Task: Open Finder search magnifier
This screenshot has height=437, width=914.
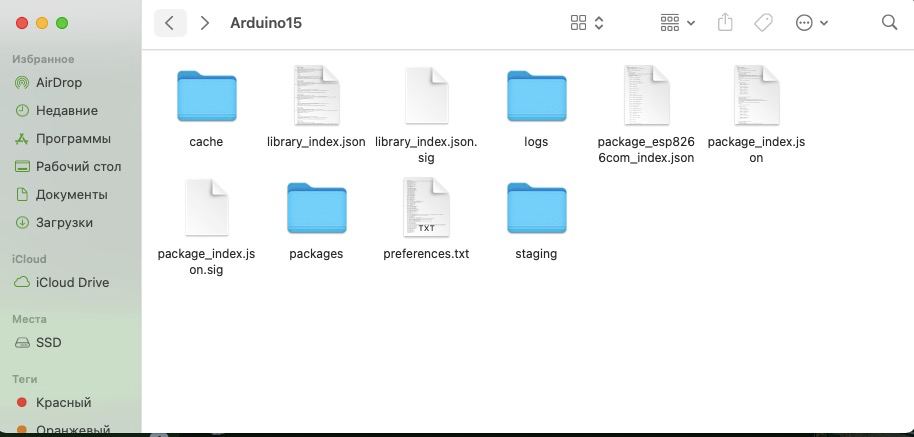Action: coord(890,23)
